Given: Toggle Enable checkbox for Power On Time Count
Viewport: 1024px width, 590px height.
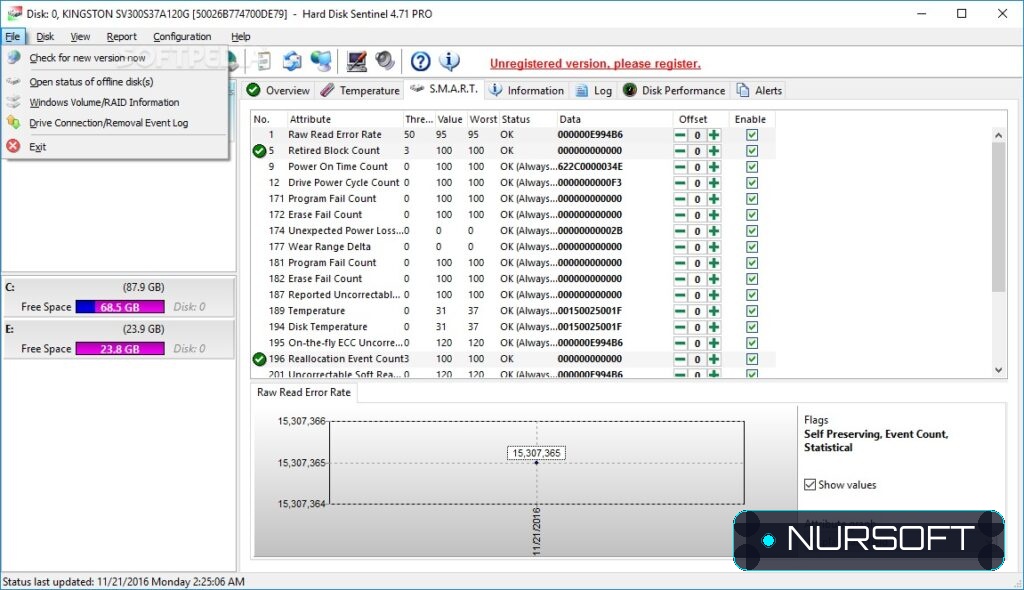Looking at the screenshot, I should (752, 167).
